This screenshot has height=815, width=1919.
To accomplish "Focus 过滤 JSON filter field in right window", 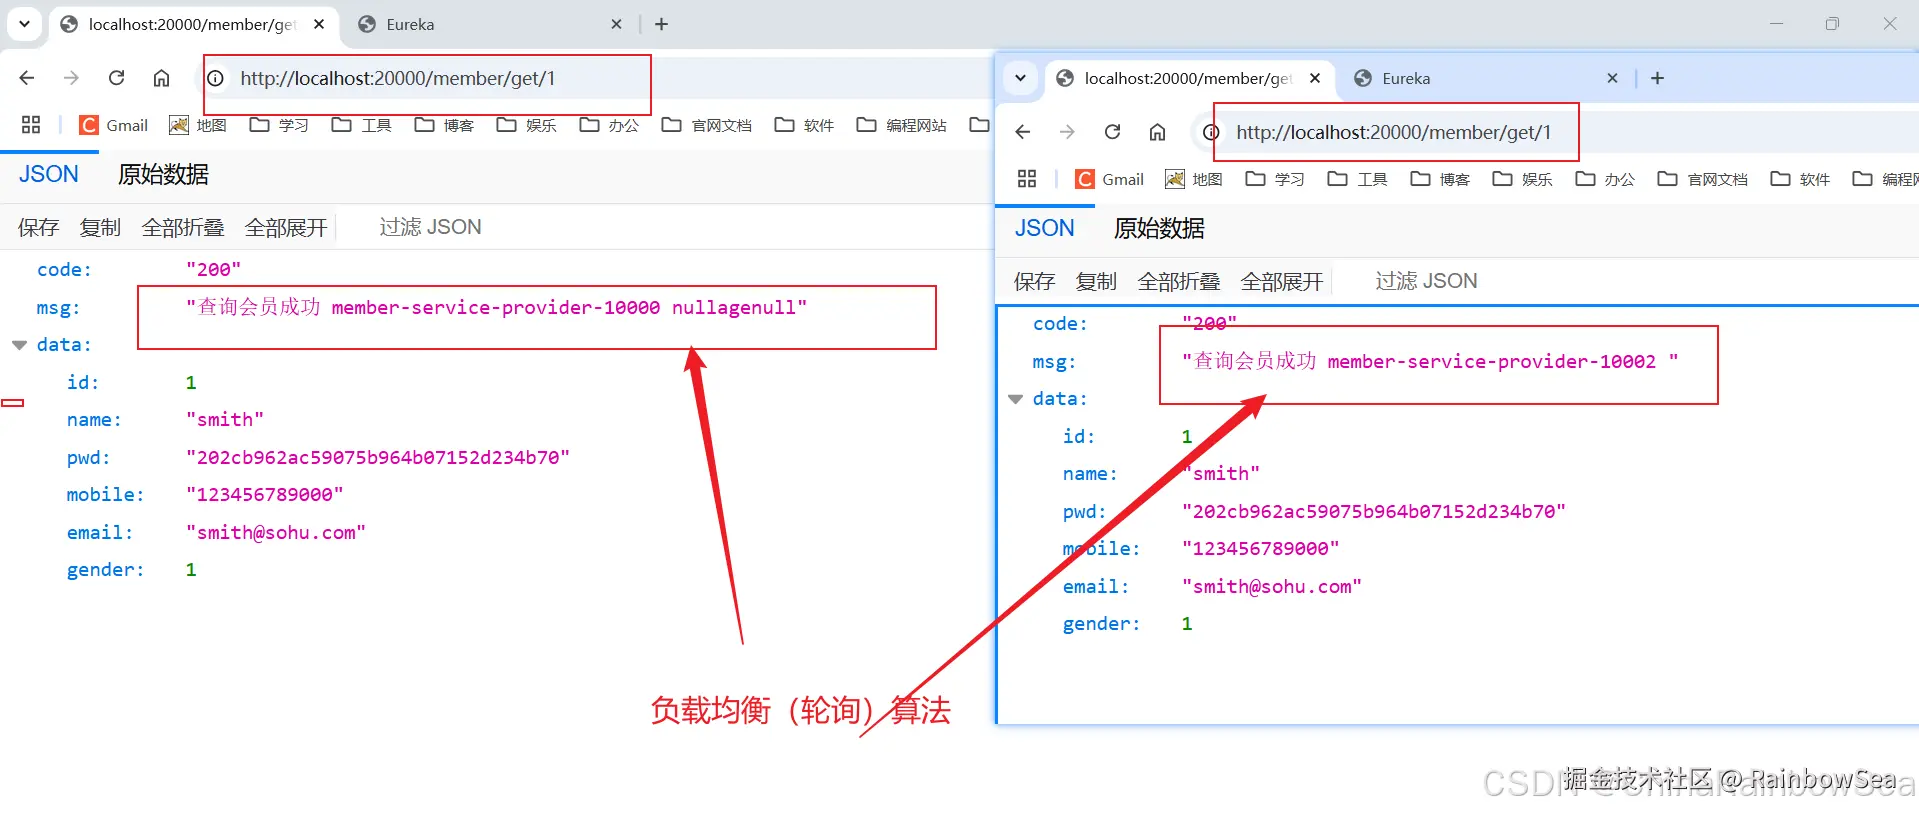I will tap(1427, 282).
